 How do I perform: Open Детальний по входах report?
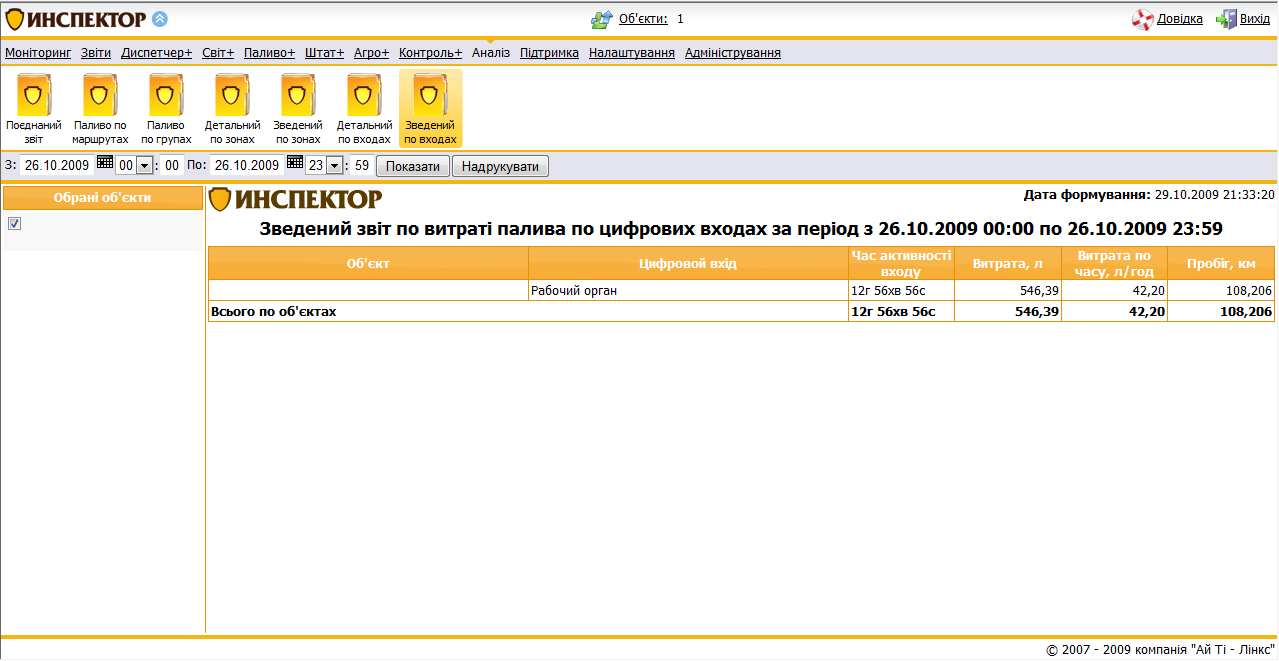point(365,108)
